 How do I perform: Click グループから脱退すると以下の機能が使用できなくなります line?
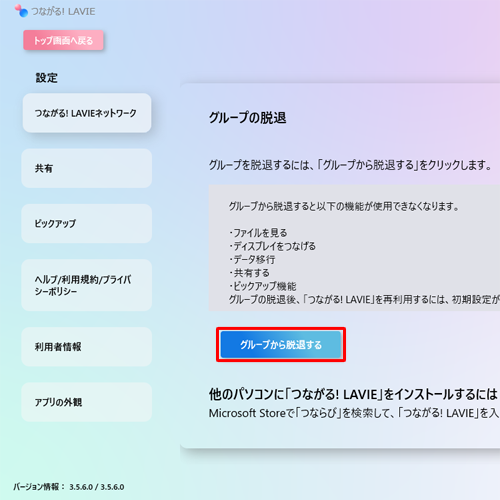click(x=344, y=207)
